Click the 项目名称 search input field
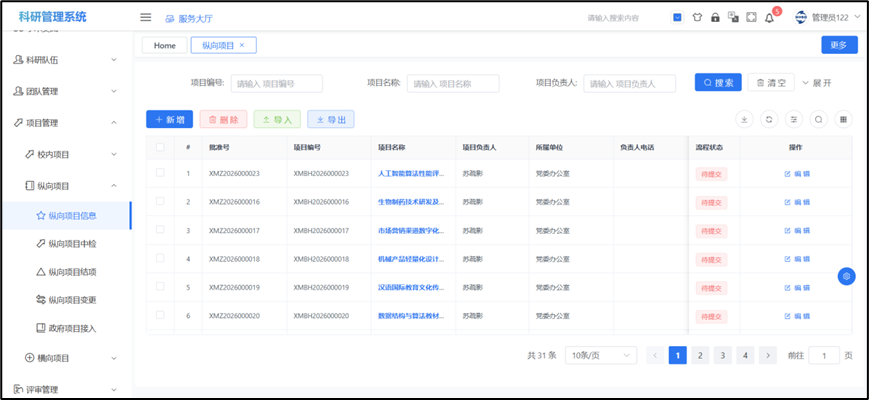Screen dimensions: 869x400 [x=452, y=83]
